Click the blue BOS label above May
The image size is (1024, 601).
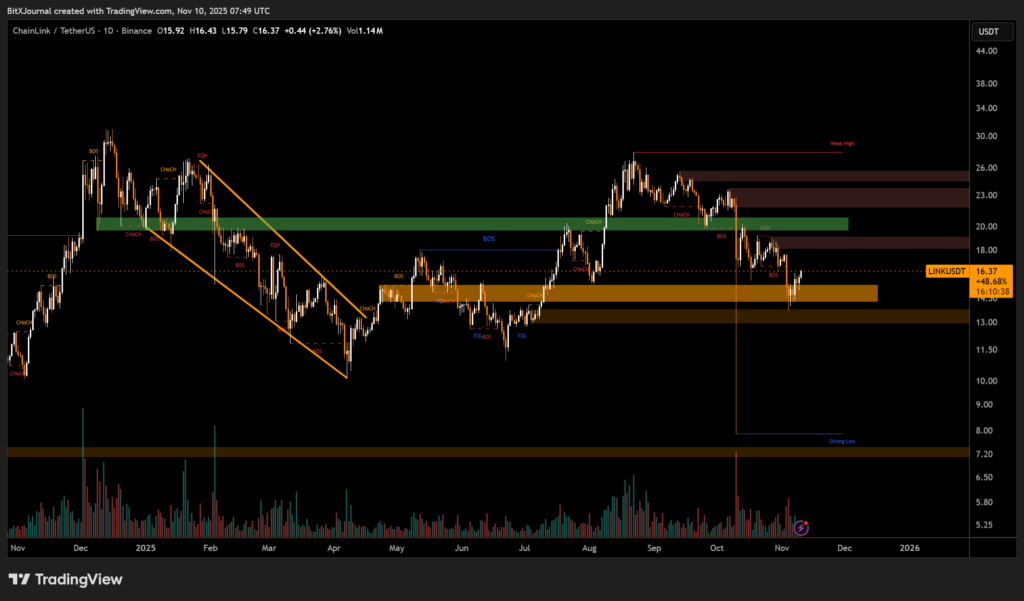click(488, 239)
